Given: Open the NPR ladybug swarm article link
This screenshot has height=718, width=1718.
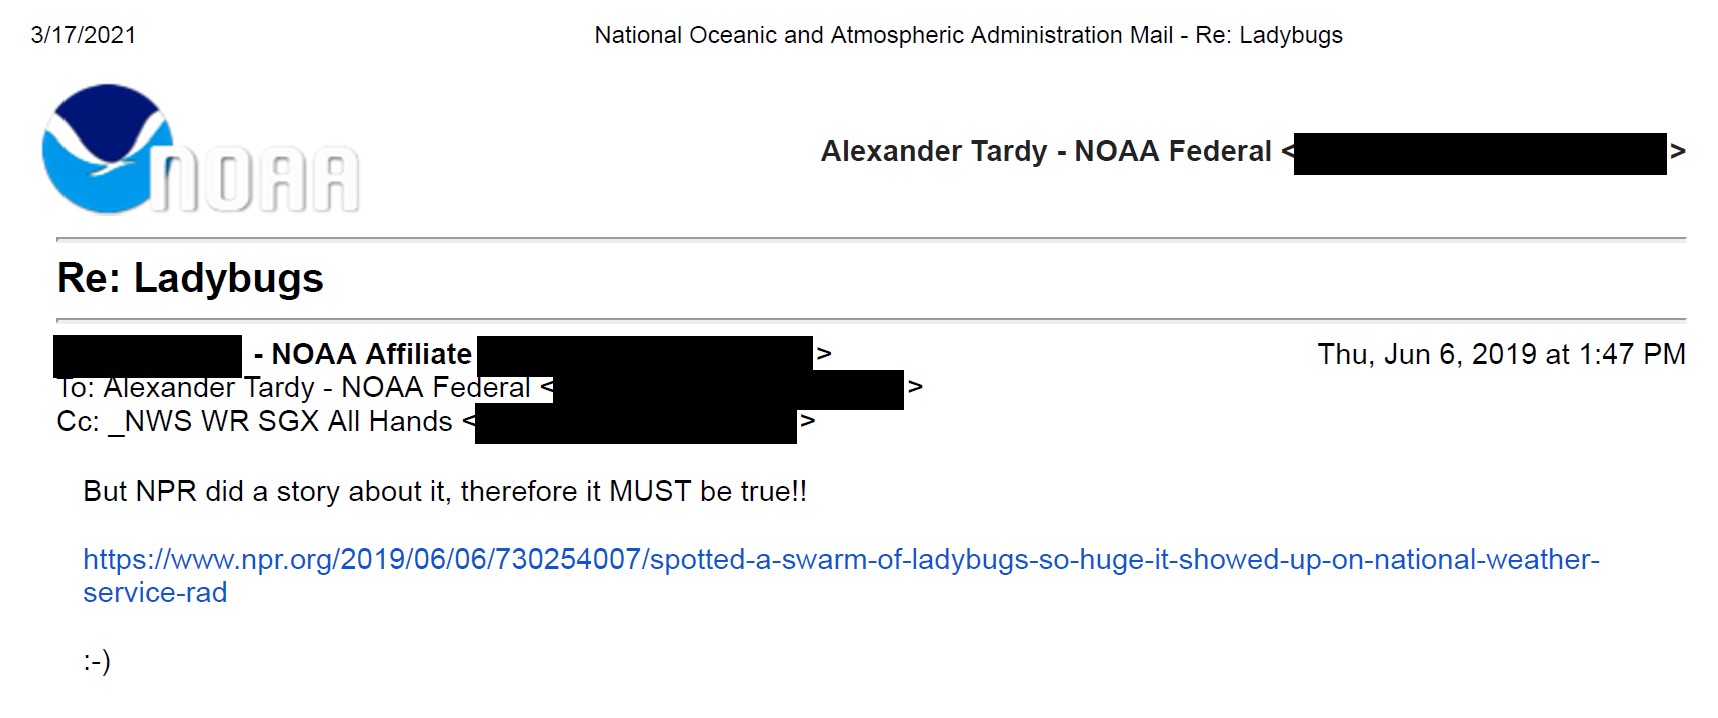Looking at the screenshot, I should coord(840,560).
